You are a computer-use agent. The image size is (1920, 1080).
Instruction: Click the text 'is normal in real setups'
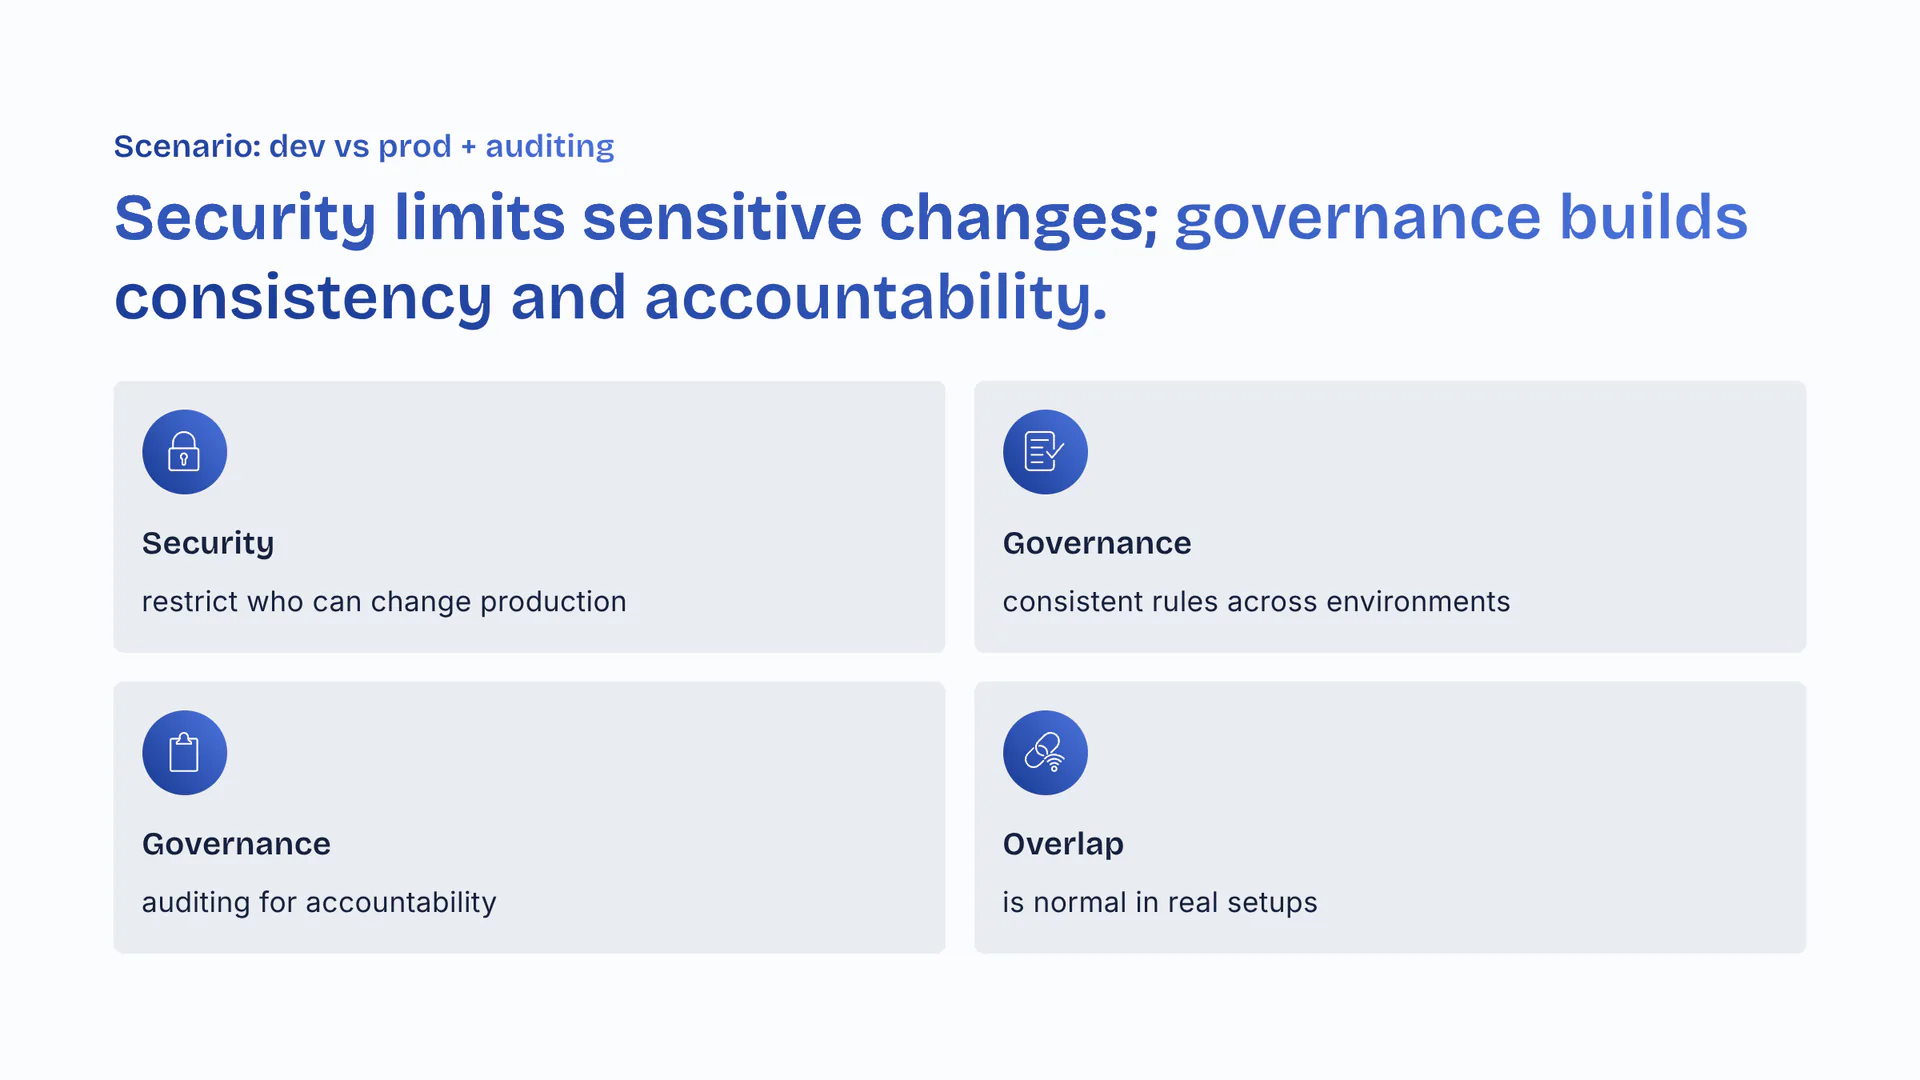pyautogui.click(x=1160, y=903)
